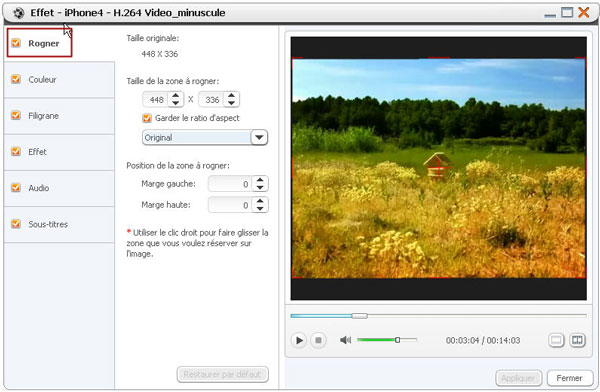The height and width of the screenshot is (392, 600).
Task: Increase Marge gauche value
Action: [260, 180]
